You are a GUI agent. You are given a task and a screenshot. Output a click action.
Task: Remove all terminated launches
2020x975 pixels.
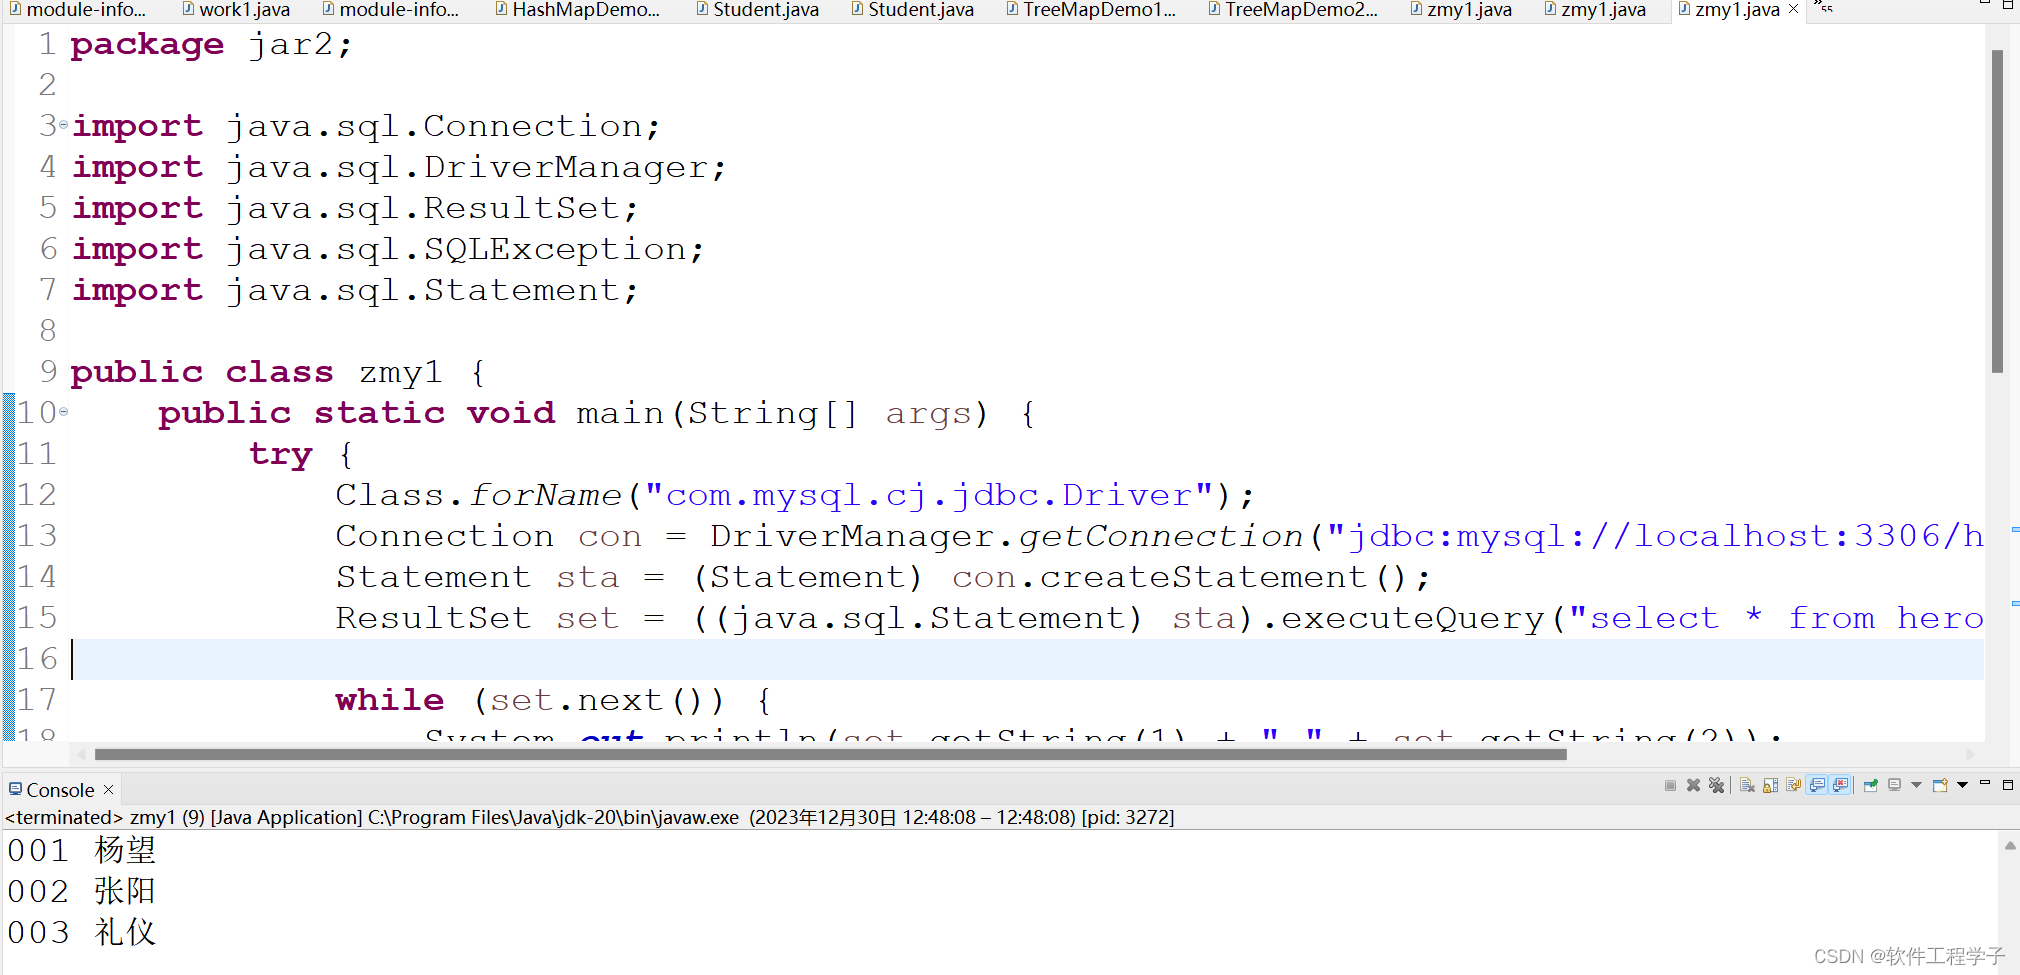click(1718, 786)
